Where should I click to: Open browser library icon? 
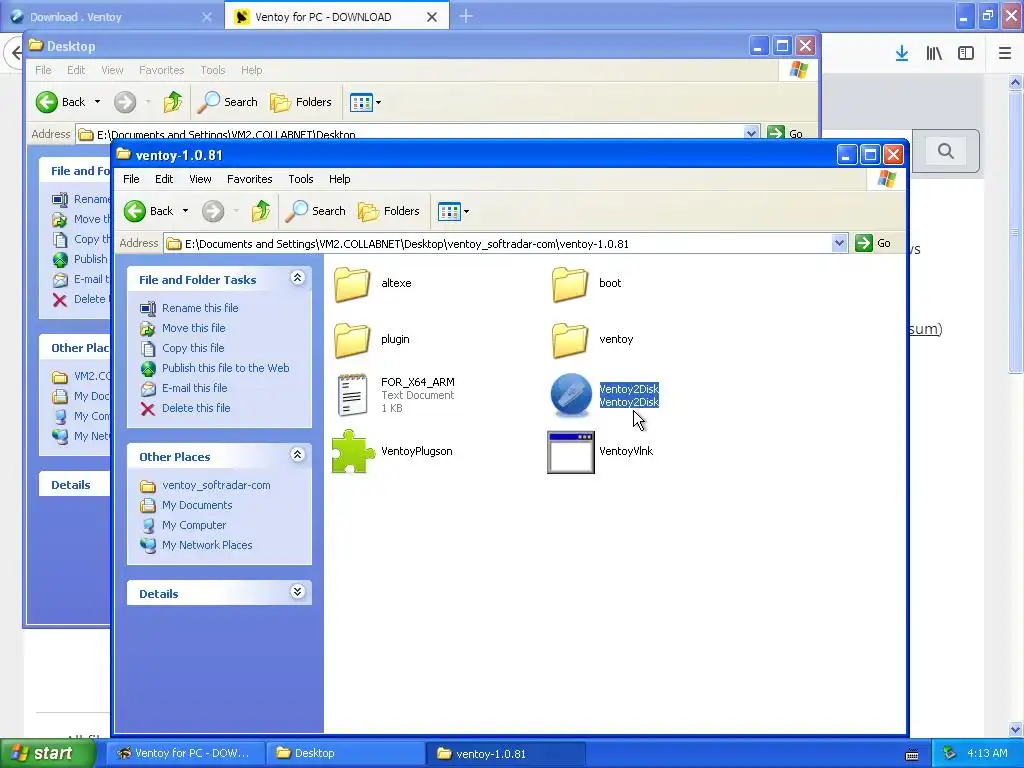pyautogui.click(x=934, y=54)
